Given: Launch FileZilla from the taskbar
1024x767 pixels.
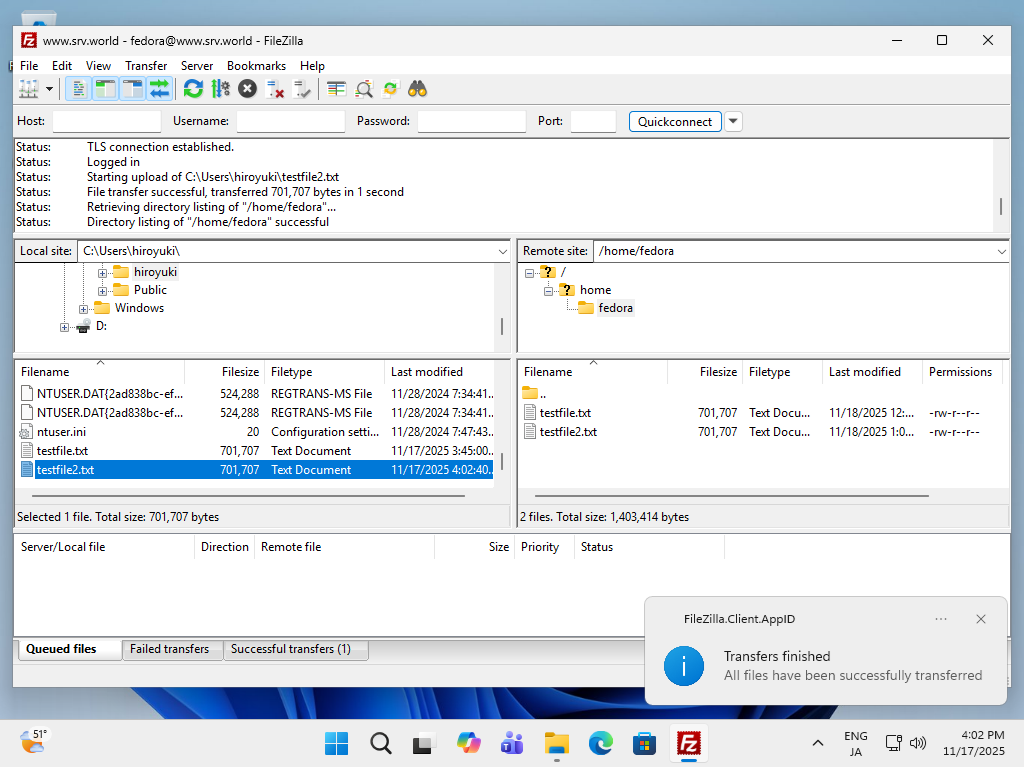Looking at the screenshot, I should point(688,743).
